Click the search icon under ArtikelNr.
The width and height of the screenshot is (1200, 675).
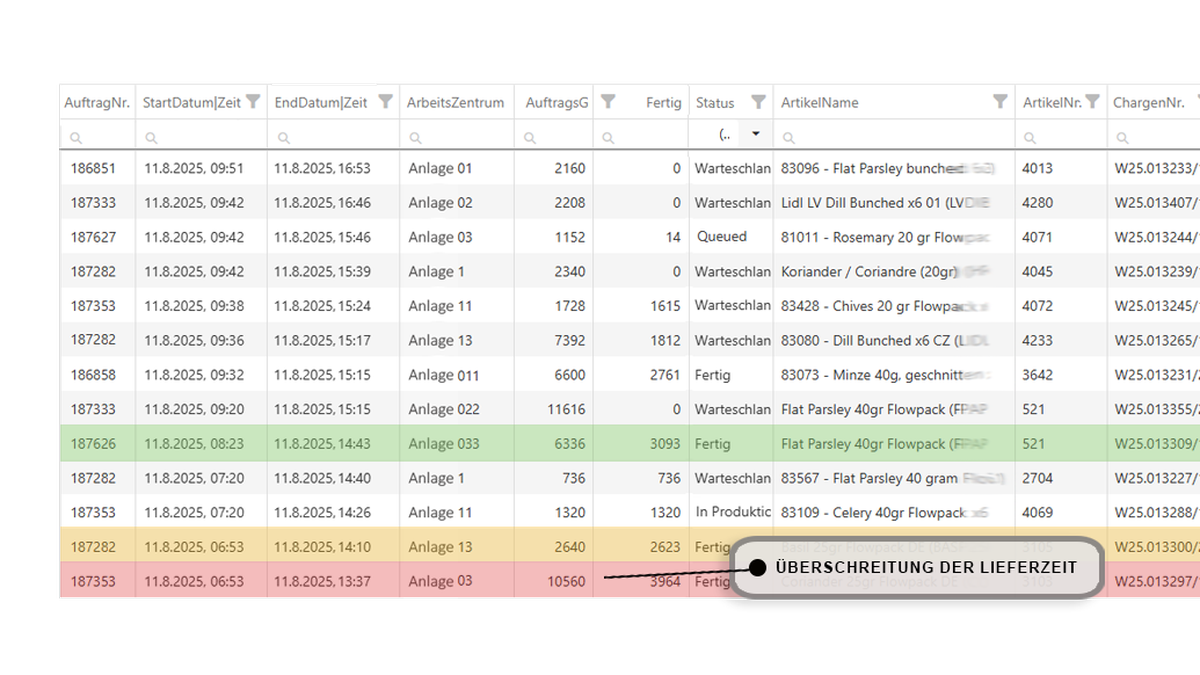point(1032,137)
